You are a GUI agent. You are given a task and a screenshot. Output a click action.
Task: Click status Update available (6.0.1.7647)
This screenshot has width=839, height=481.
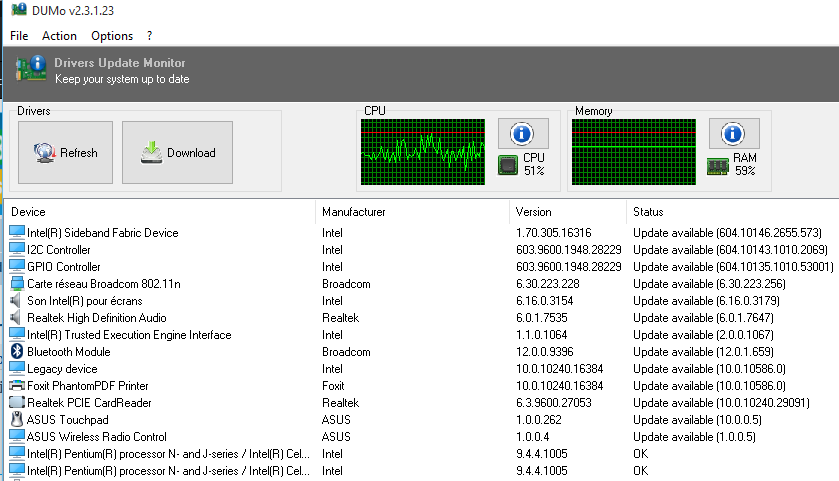(703, 318)
